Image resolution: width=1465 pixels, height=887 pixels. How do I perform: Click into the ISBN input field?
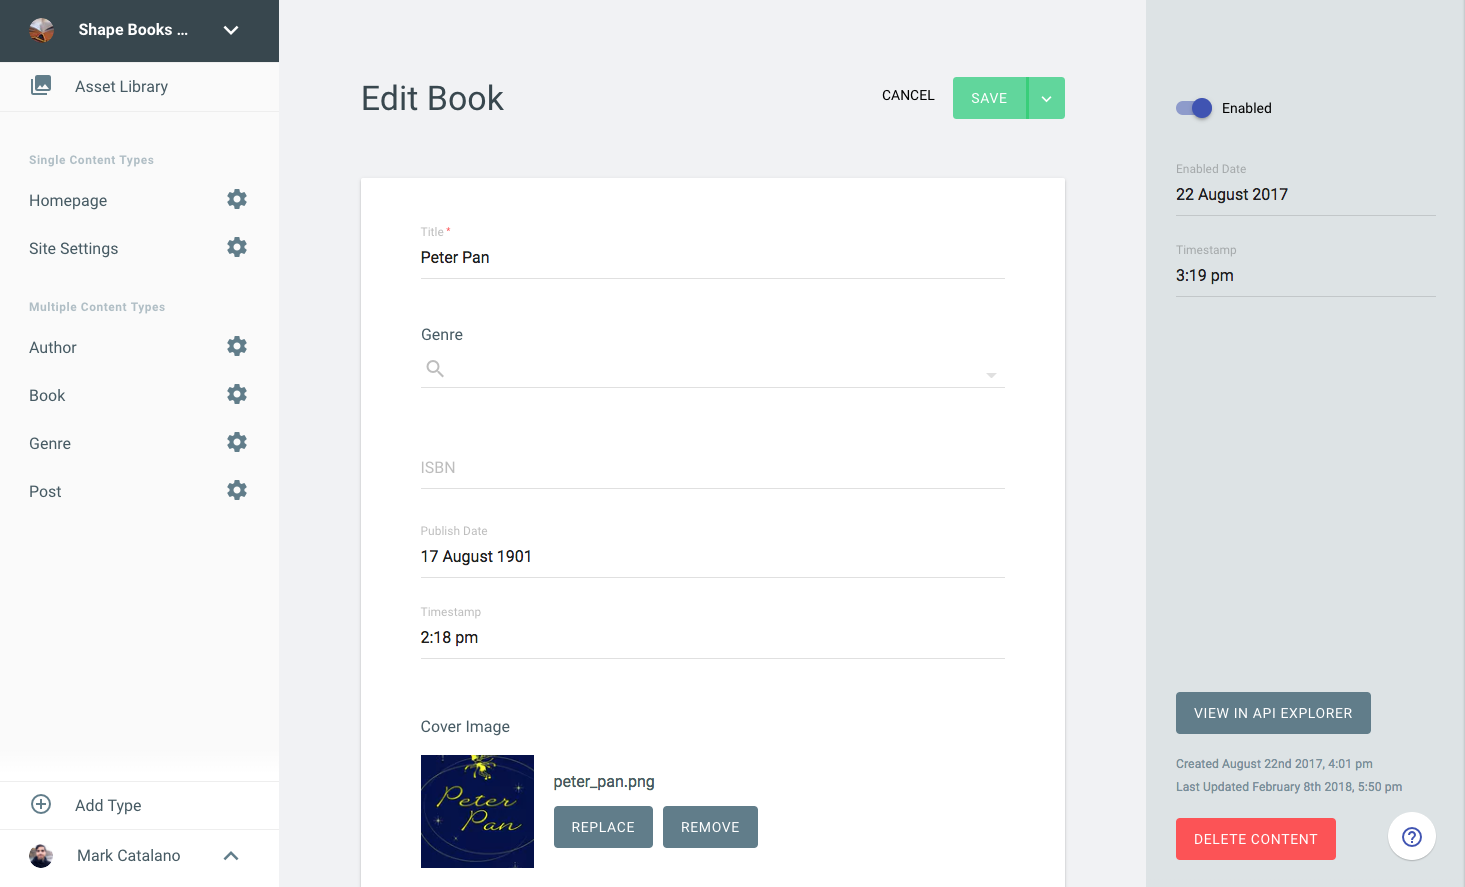pyautogui.click(x=712, y=468)
